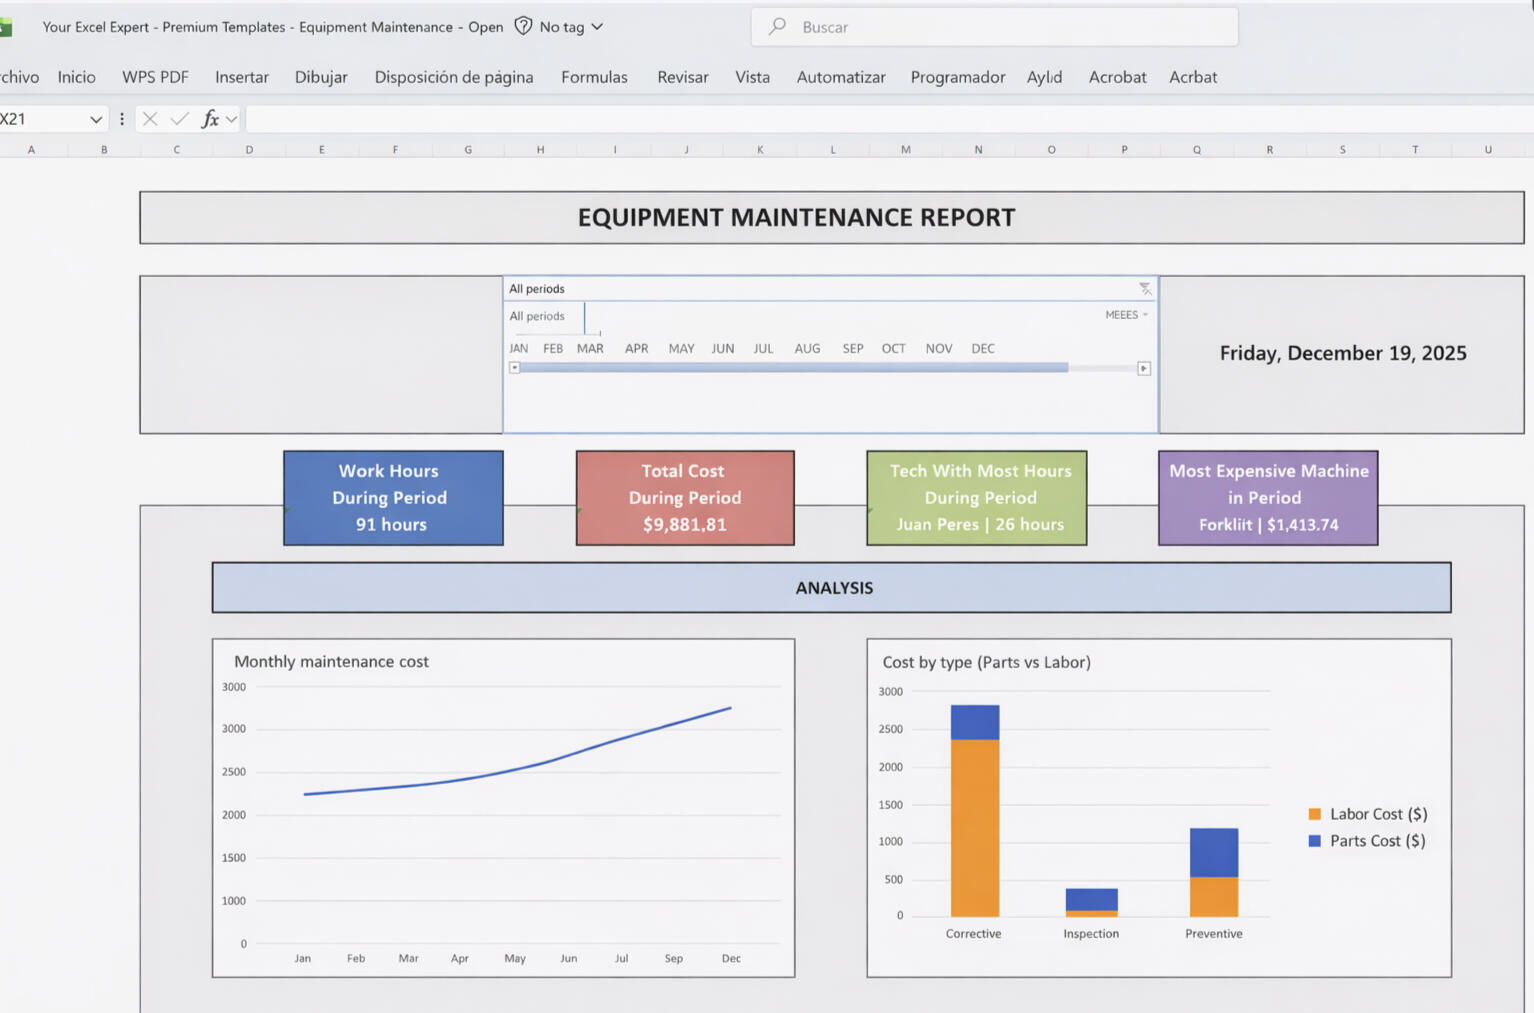The height and width of the screenshot is (1013, 1534).
Task: Open the Programador ribbon tab
Action: tap(957, 77)
